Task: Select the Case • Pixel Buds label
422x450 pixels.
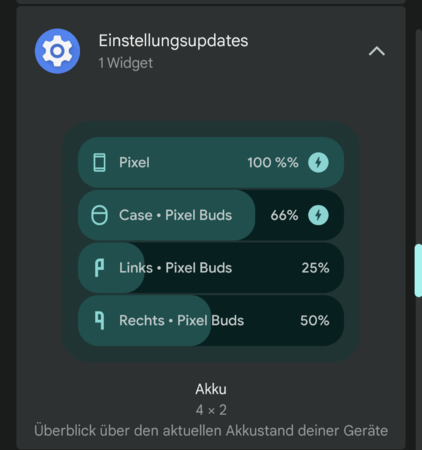Action: (175, 215)
